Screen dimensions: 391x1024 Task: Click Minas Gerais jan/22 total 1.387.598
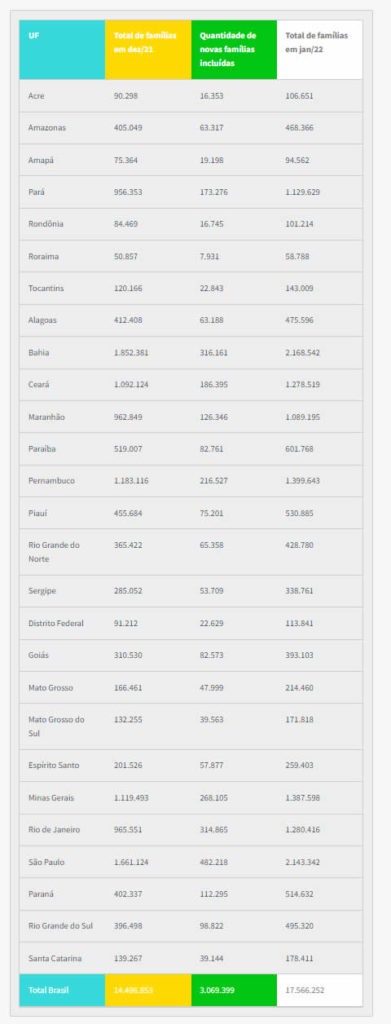[x=303, y=798]
